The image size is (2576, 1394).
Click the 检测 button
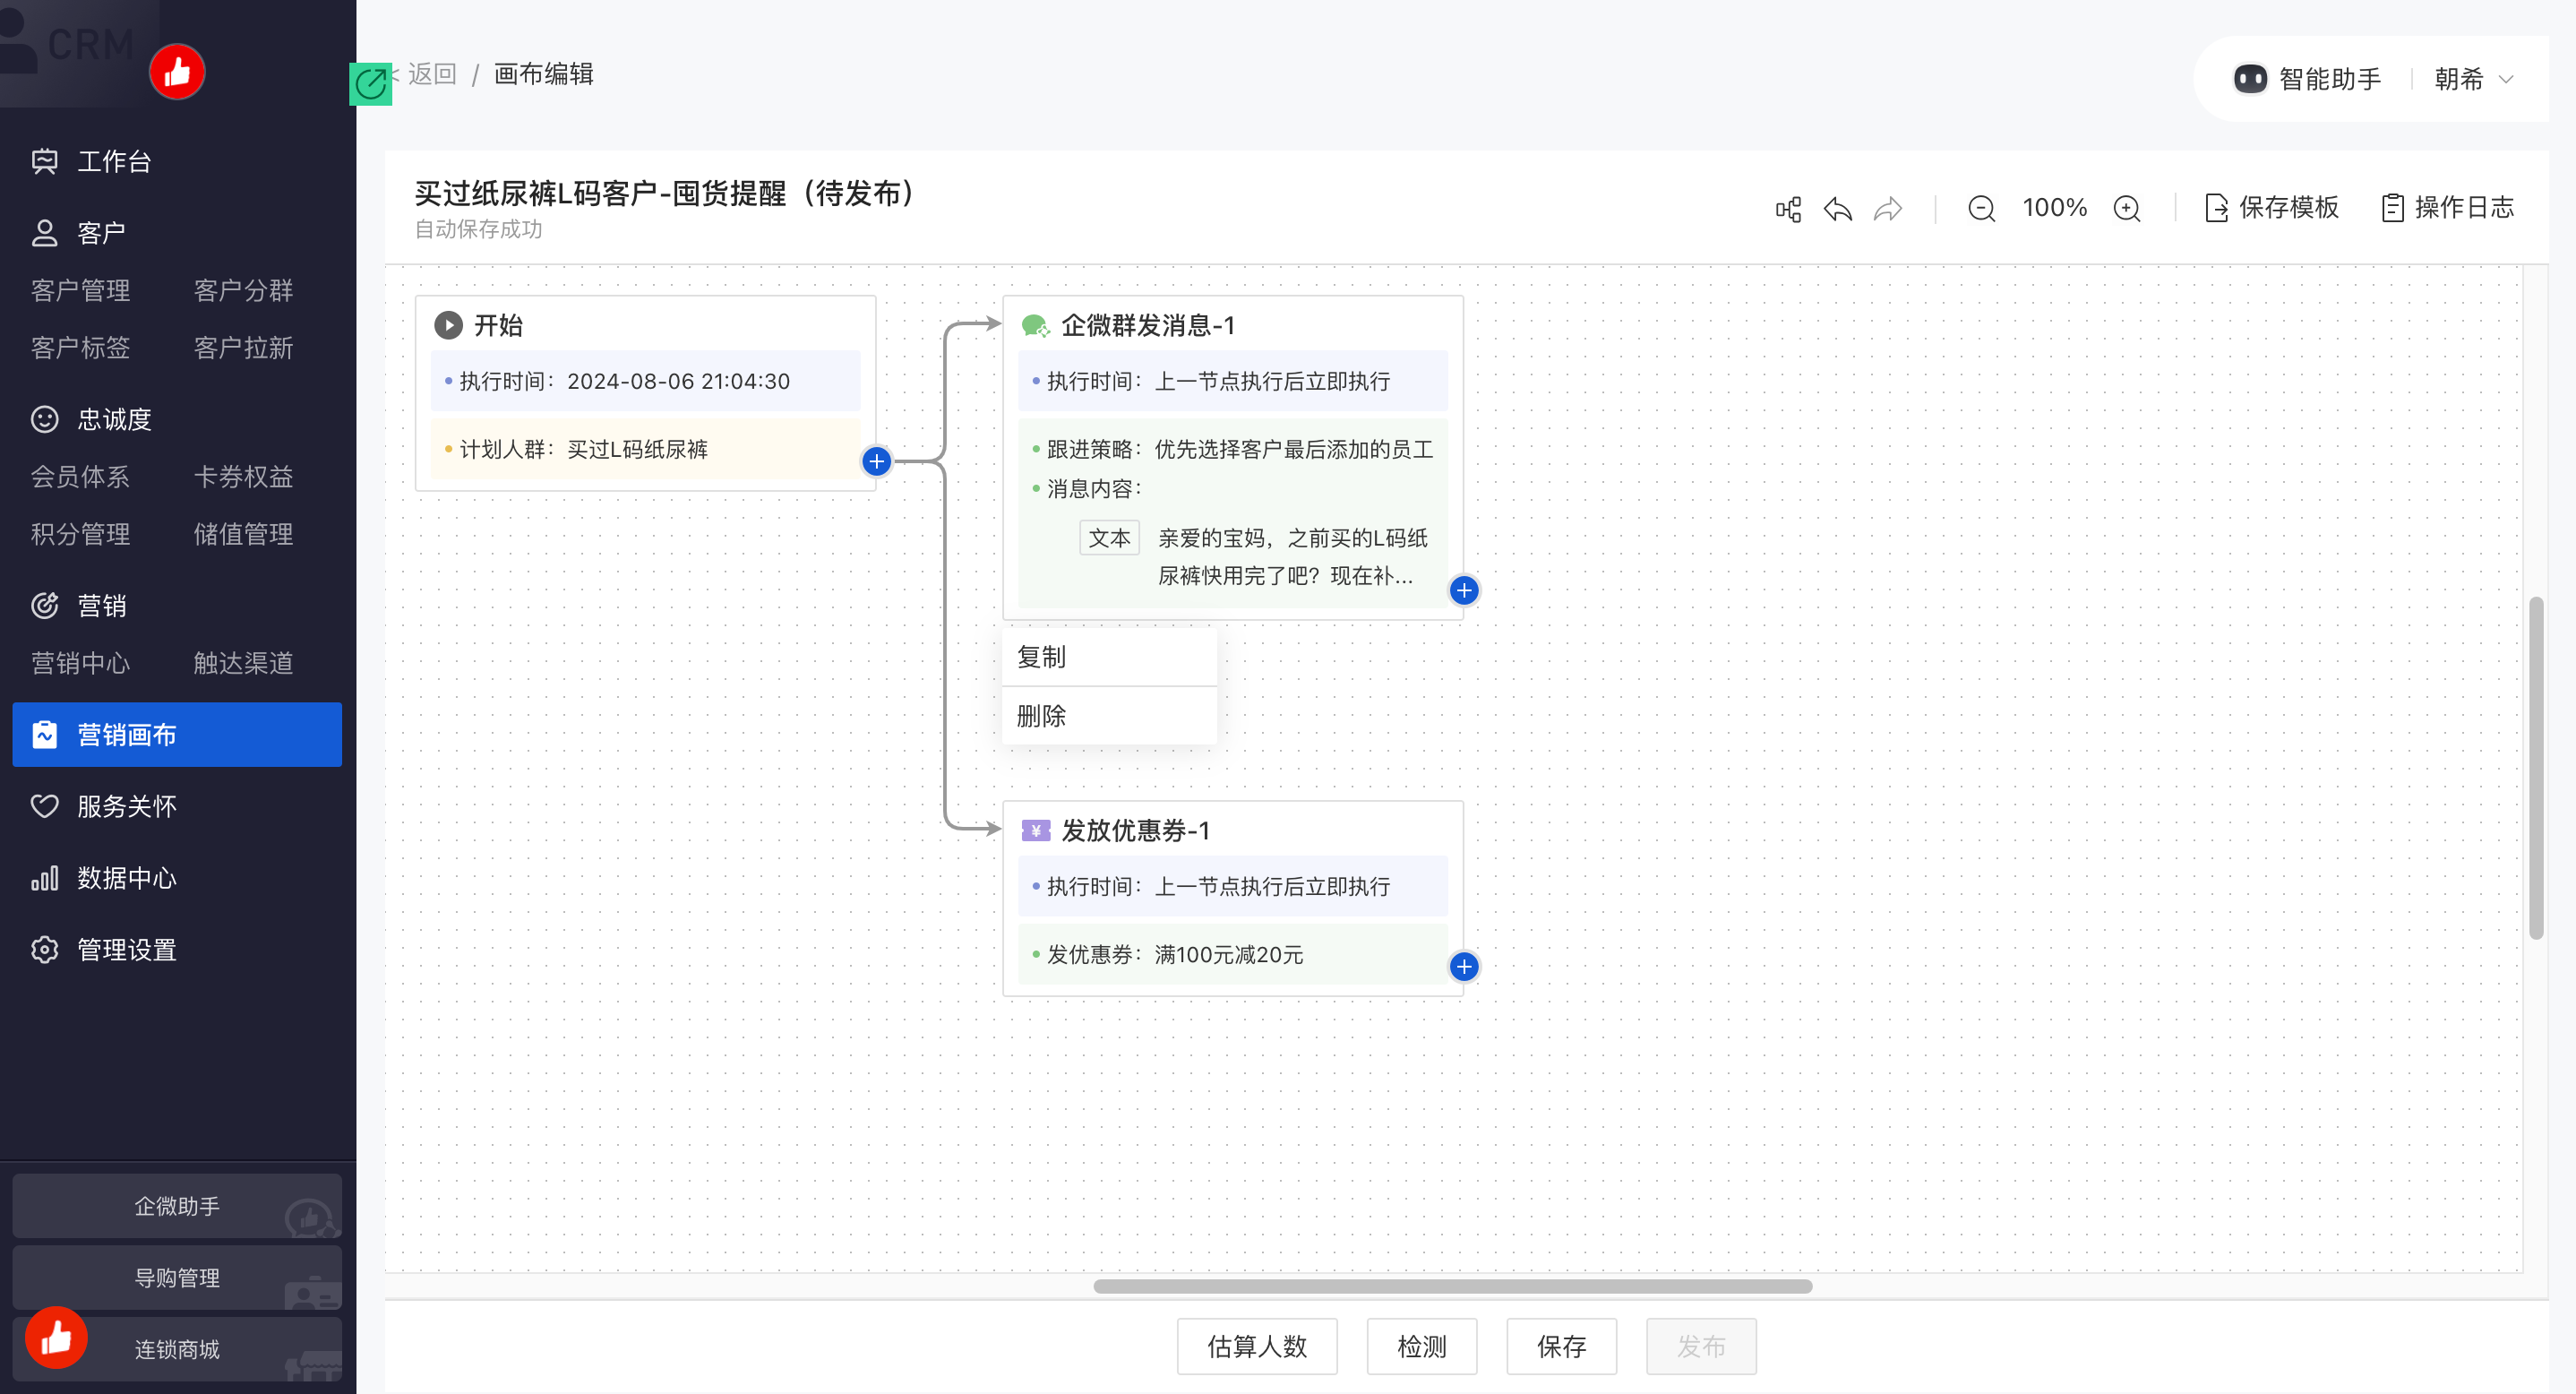click(1422, 1346)
